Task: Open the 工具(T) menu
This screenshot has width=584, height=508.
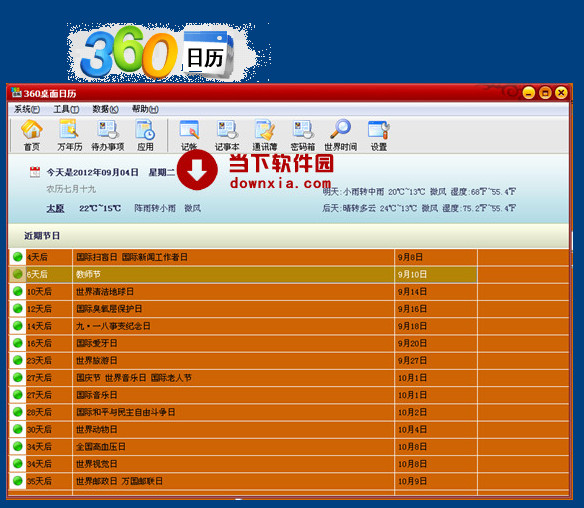Action: pyautogui.click(x=66, y=109)
